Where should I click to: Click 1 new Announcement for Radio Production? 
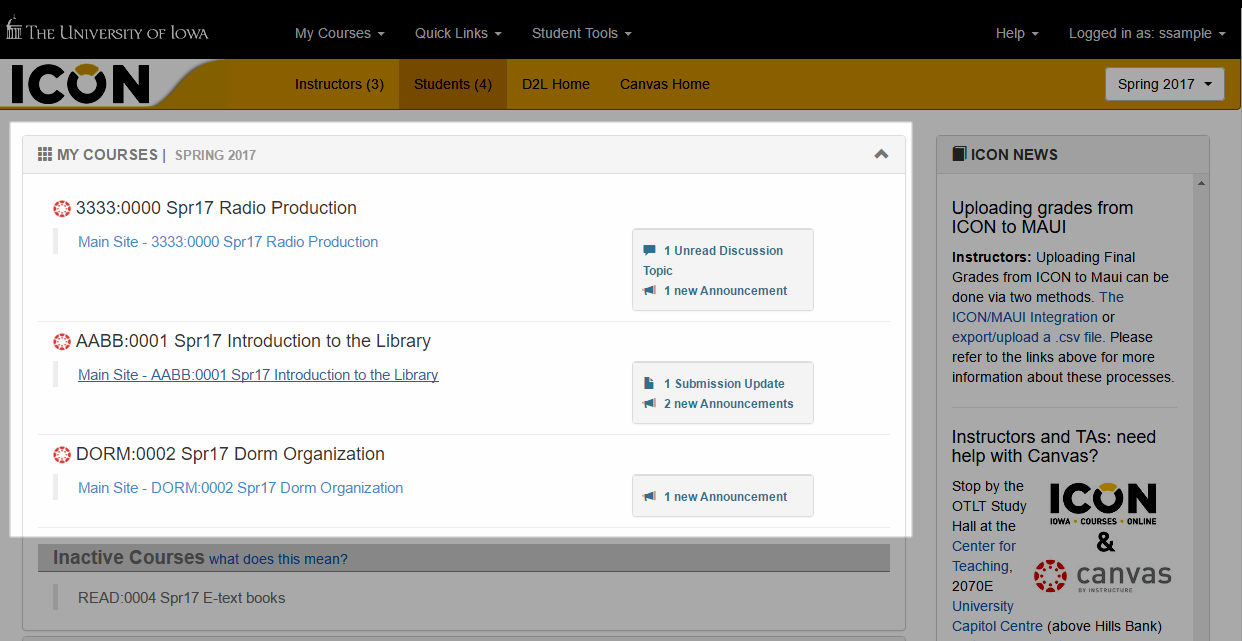point(725,291)
